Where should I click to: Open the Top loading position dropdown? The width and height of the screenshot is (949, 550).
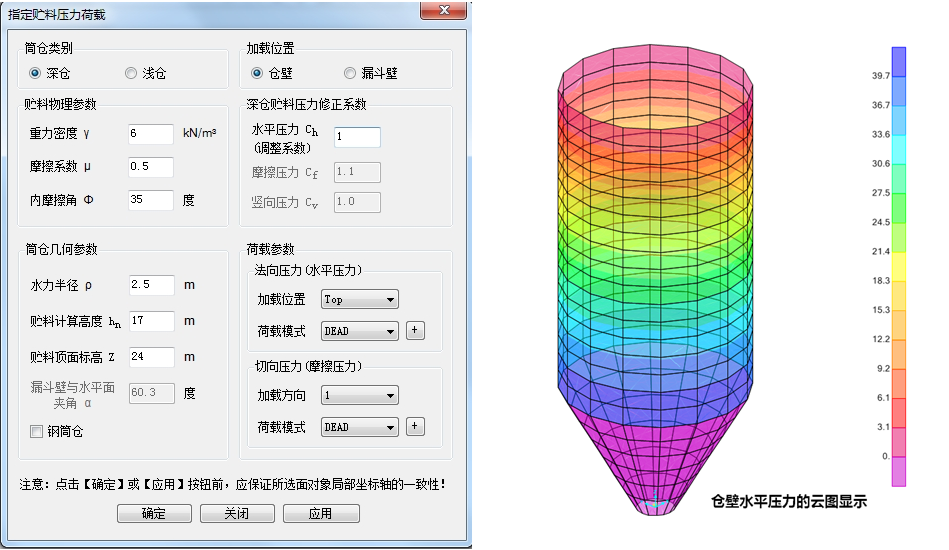point(359,299)
